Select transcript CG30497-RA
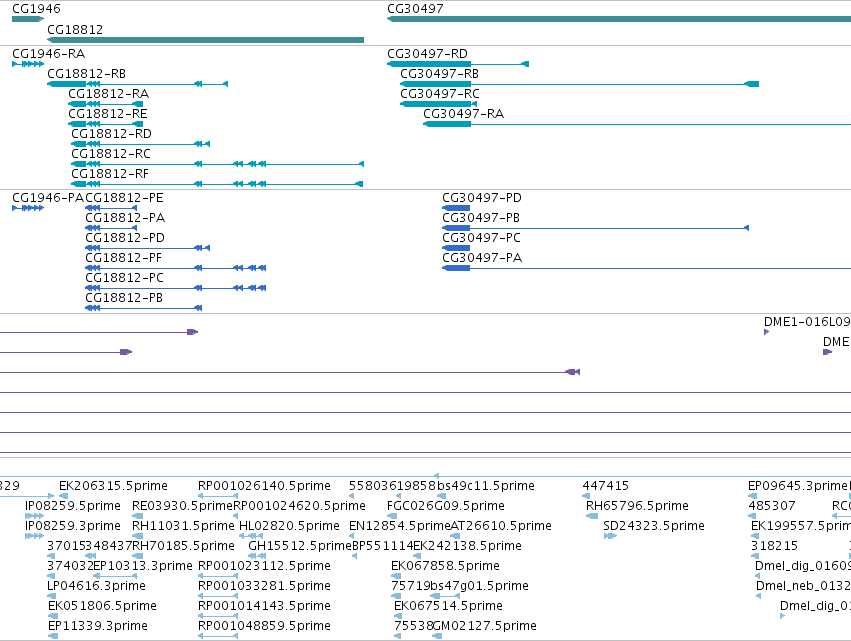Image resolution: width=851 pixels, height=641 pixels. click(x=463, y=114)
